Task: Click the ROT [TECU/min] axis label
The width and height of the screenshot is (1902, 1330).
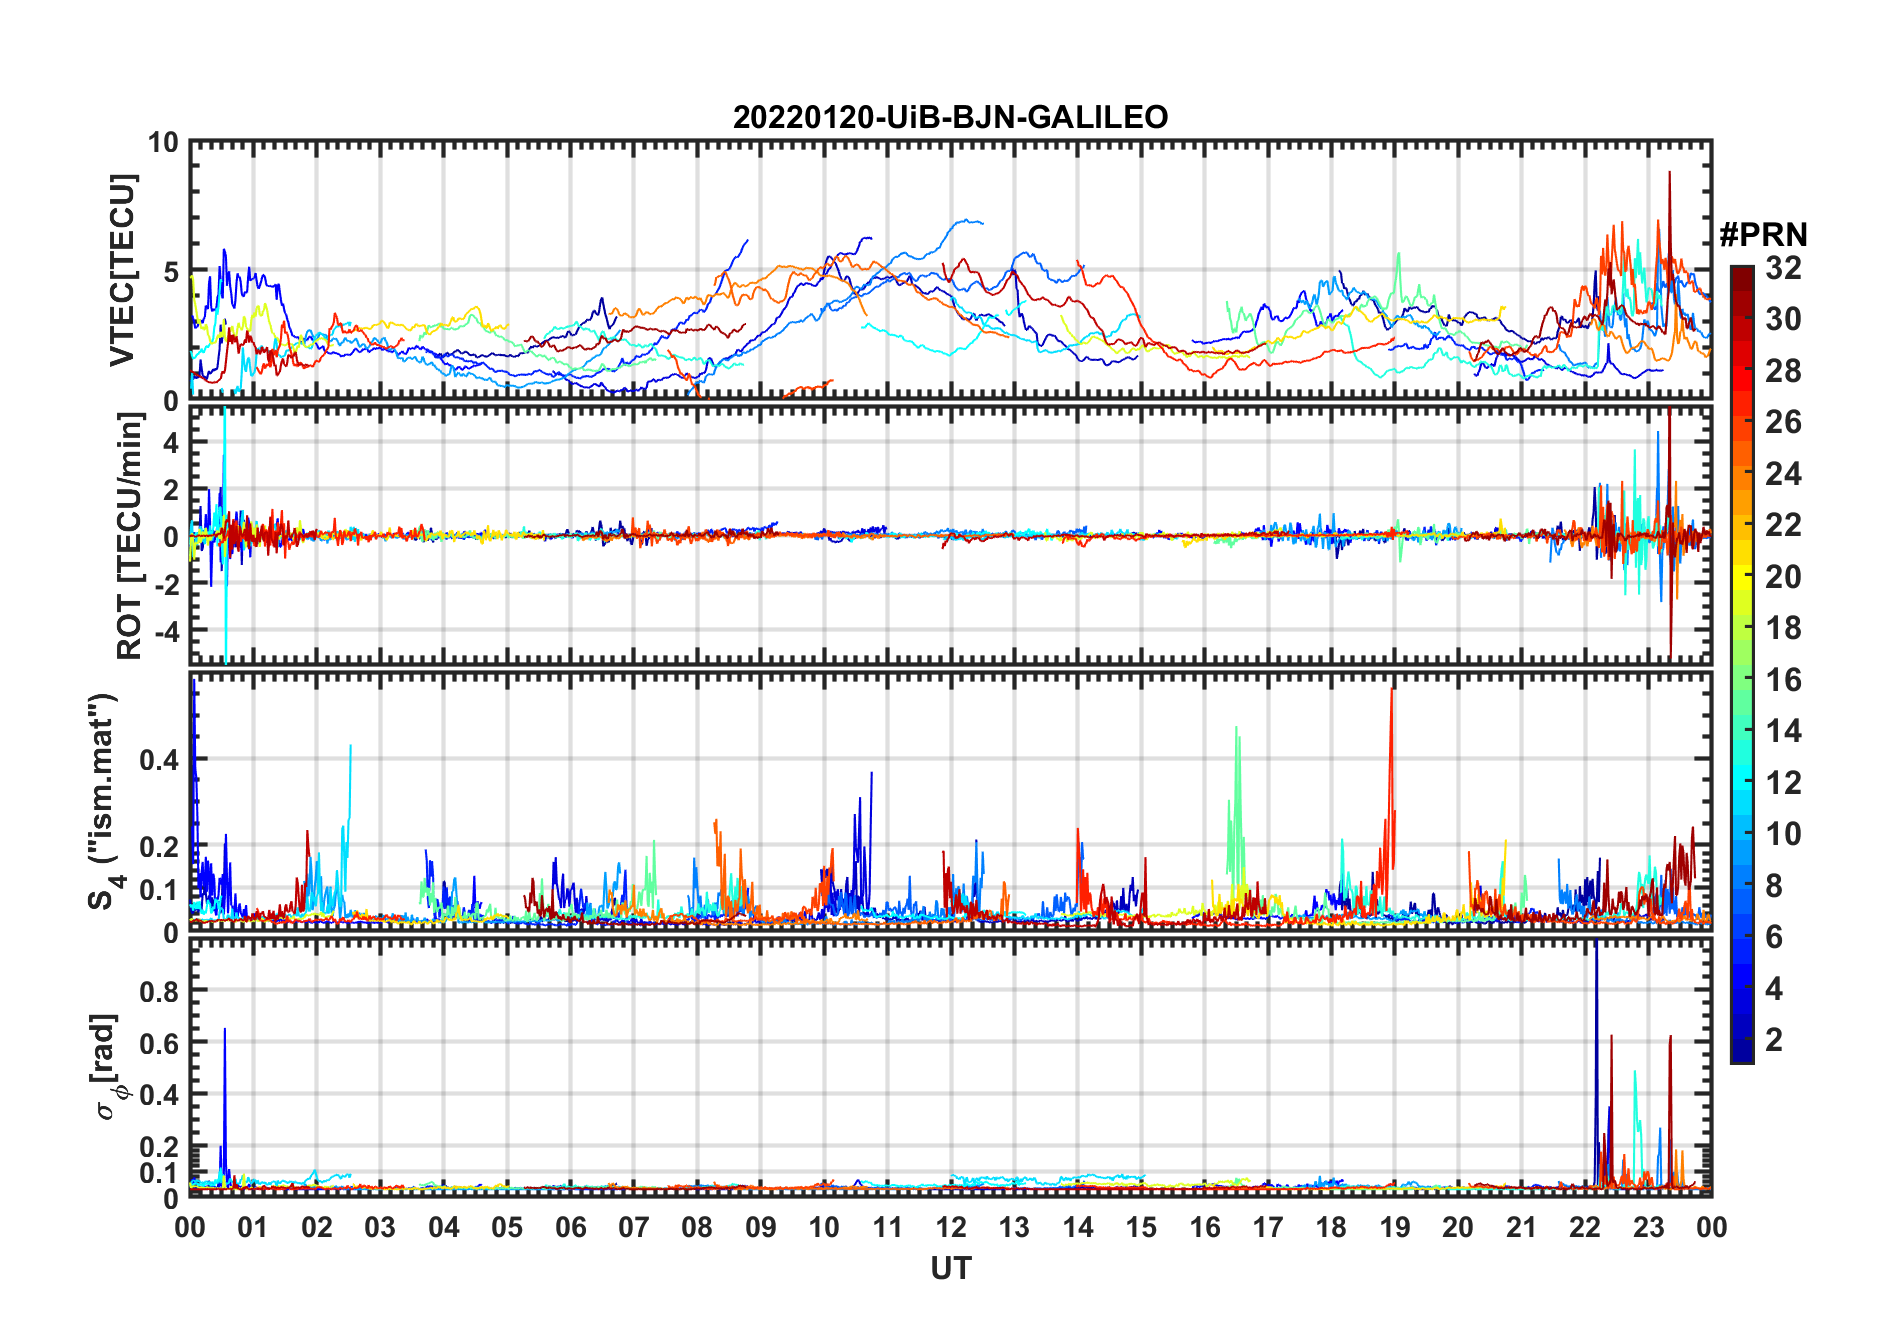Action: tap(129, 536)
